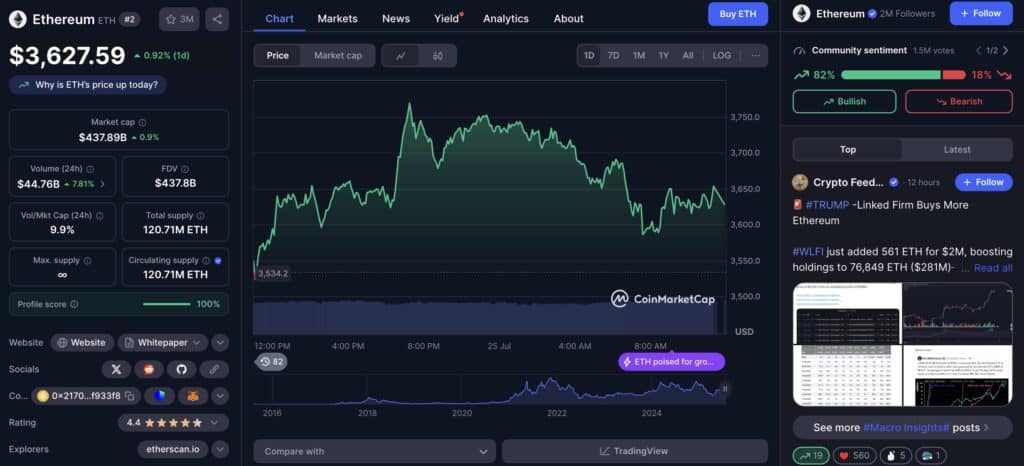The image size is (1024, 466).
Task: Open the Chart tab
Action: tap(280, 18)
